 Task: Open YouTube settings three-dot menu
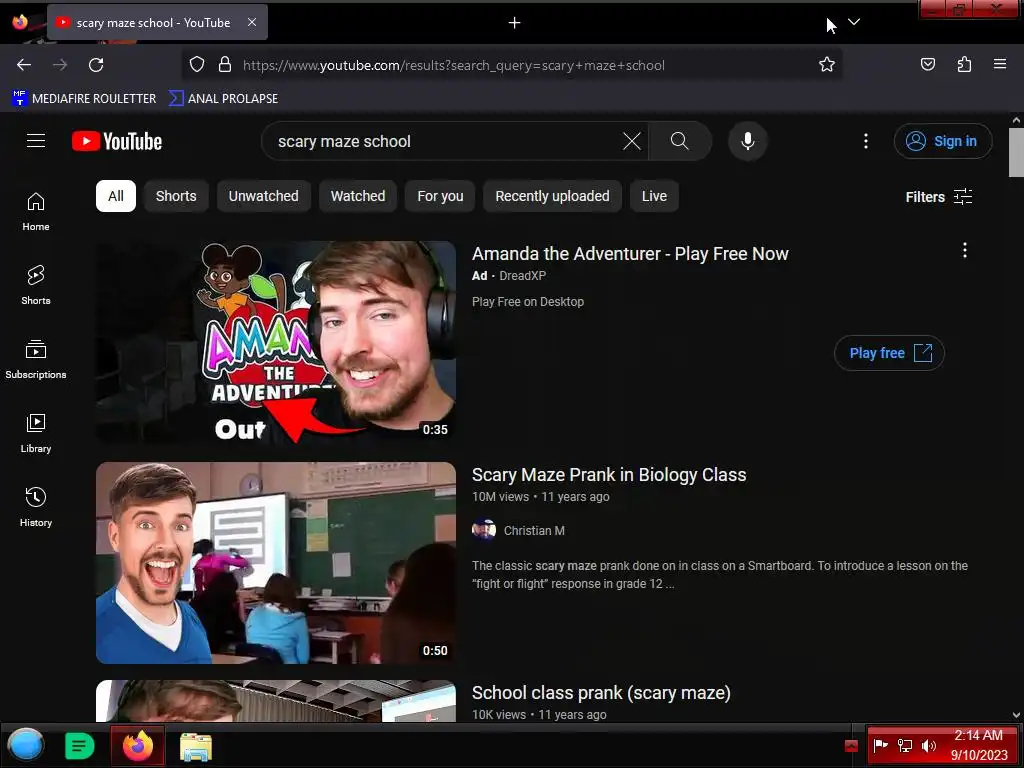click(866, 141)
